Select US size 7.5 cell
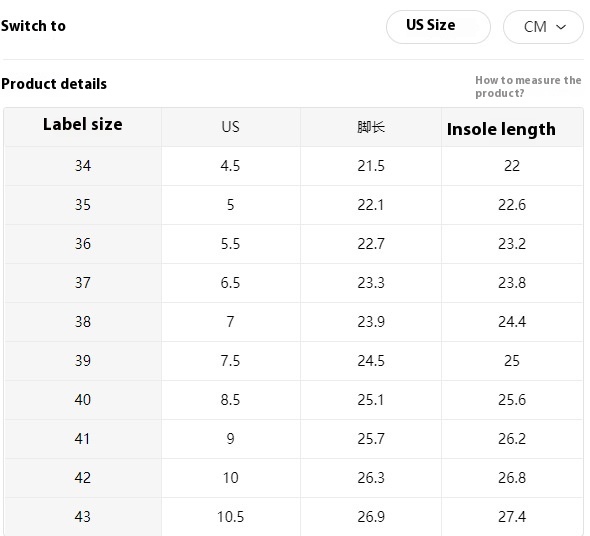The height and width of the screenshot is (536, 590). coord(231,361)
